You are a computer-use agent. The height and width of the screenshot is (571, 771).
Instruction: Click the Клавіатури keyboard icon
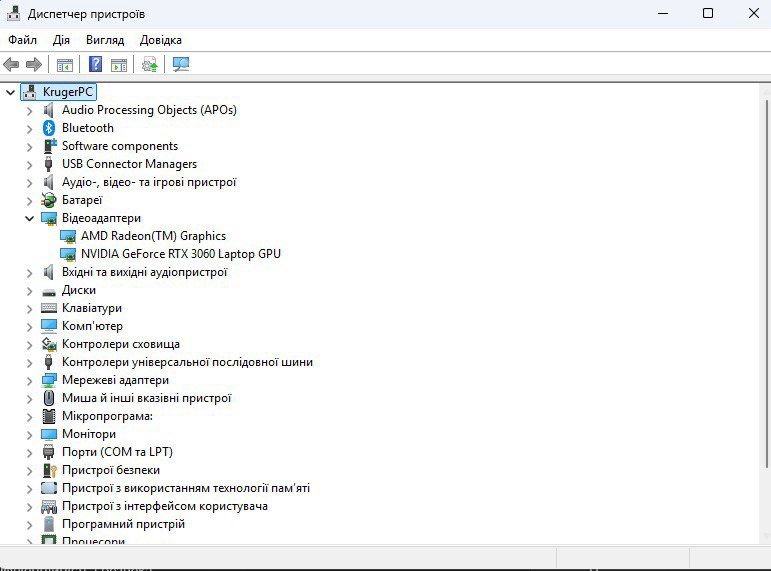(49, 308)
